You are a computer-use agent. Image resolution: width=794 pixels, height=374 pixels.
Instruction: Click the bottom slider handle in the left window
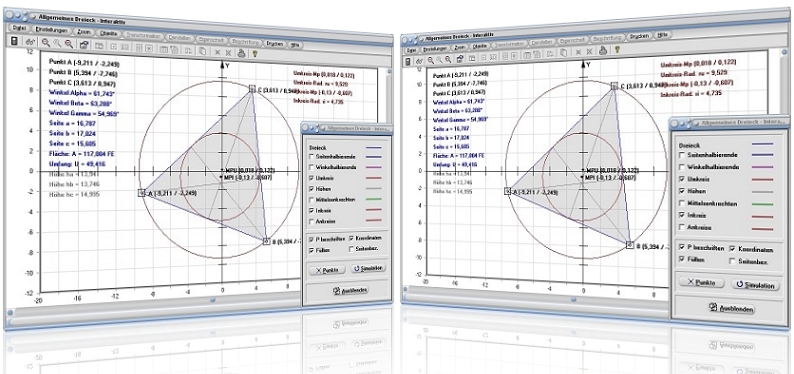point(213,300)
